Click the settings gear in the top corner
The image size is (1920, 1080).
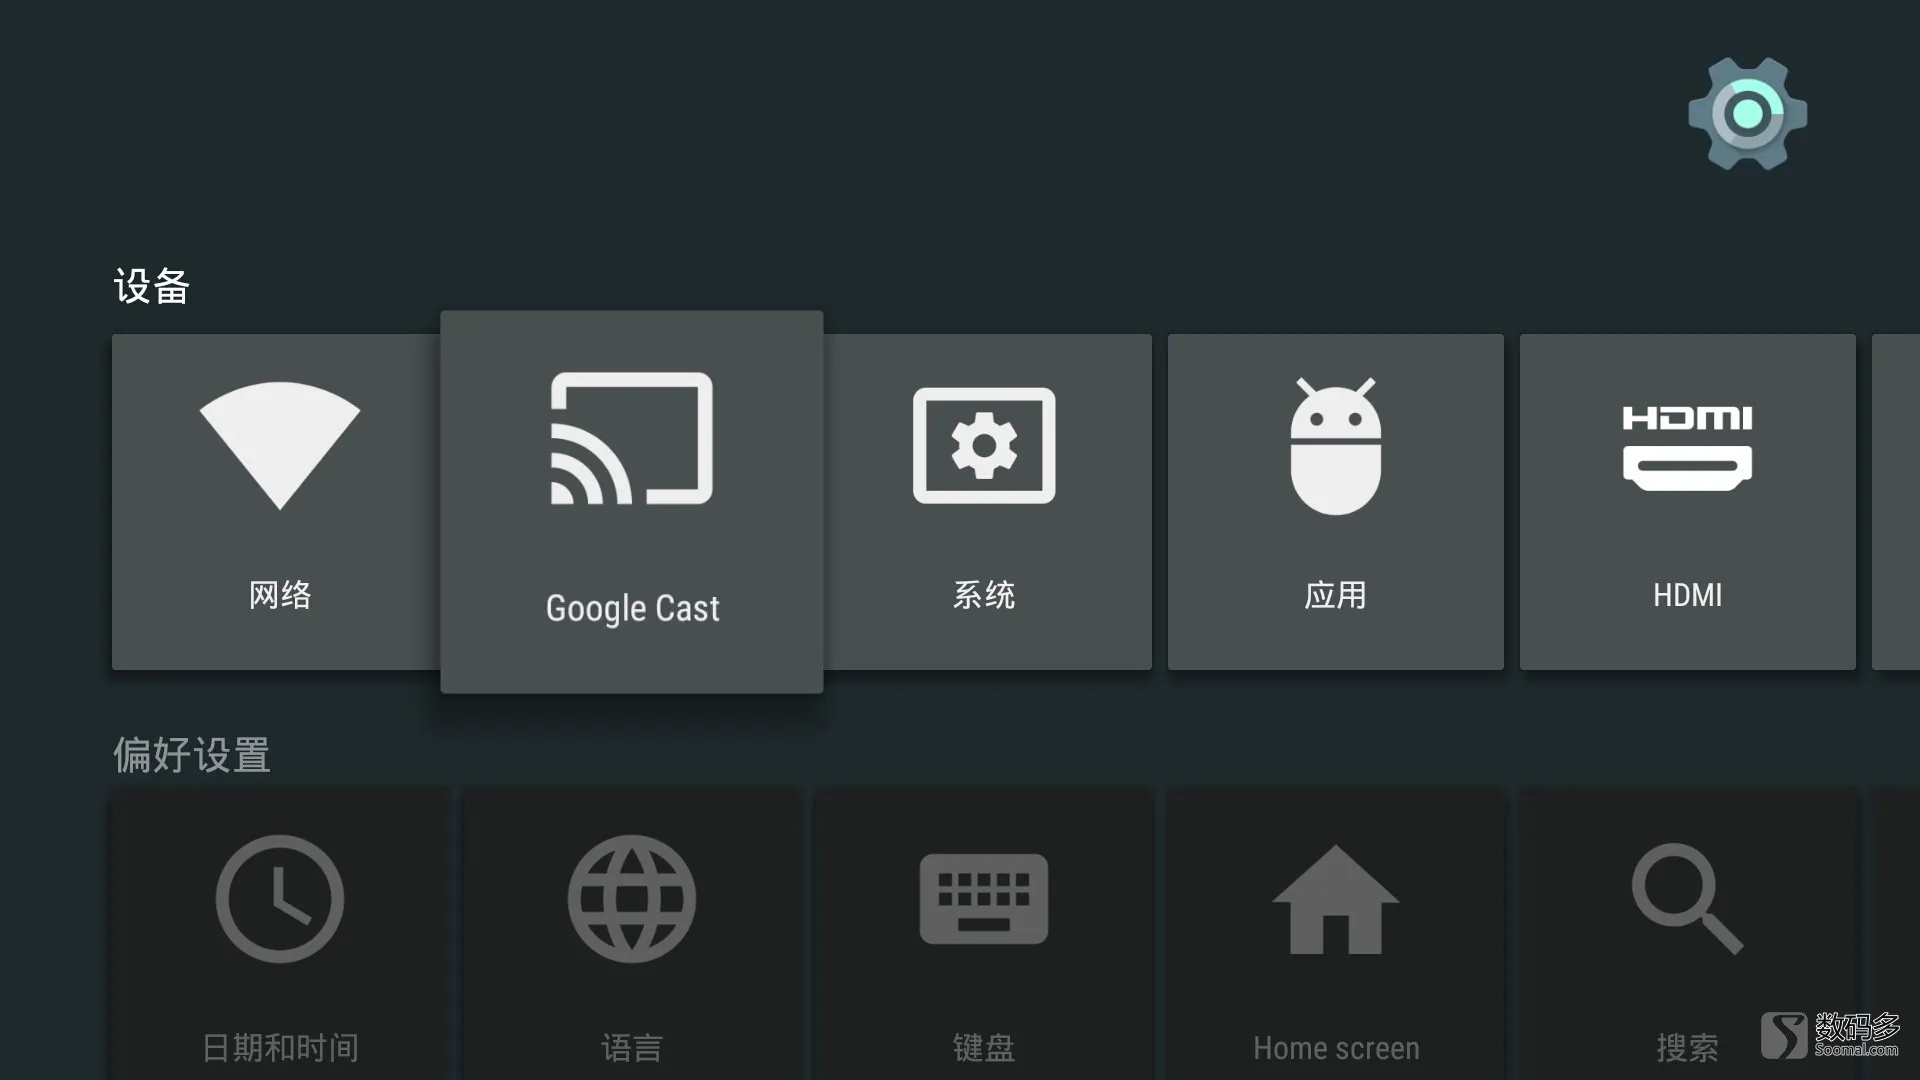point(1748,114)
